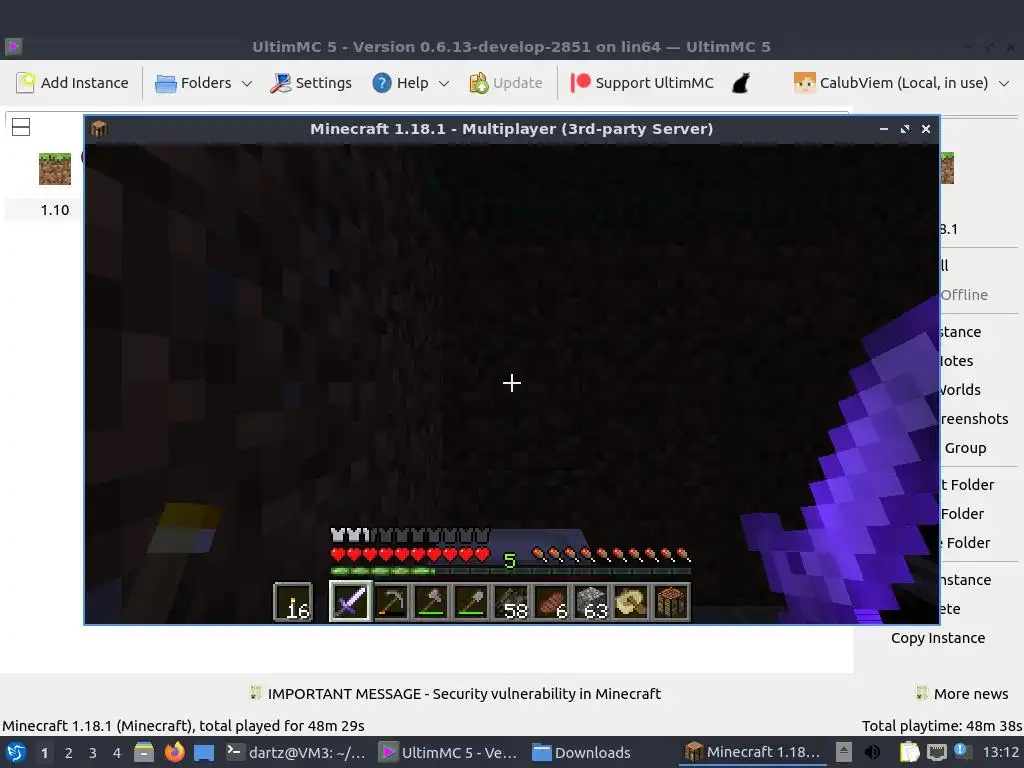Click Support UltimMC Patreon button
Image resolution: width=1024 pixels, height=768 pixels.
pyautogui.click(x=642, y=83)
